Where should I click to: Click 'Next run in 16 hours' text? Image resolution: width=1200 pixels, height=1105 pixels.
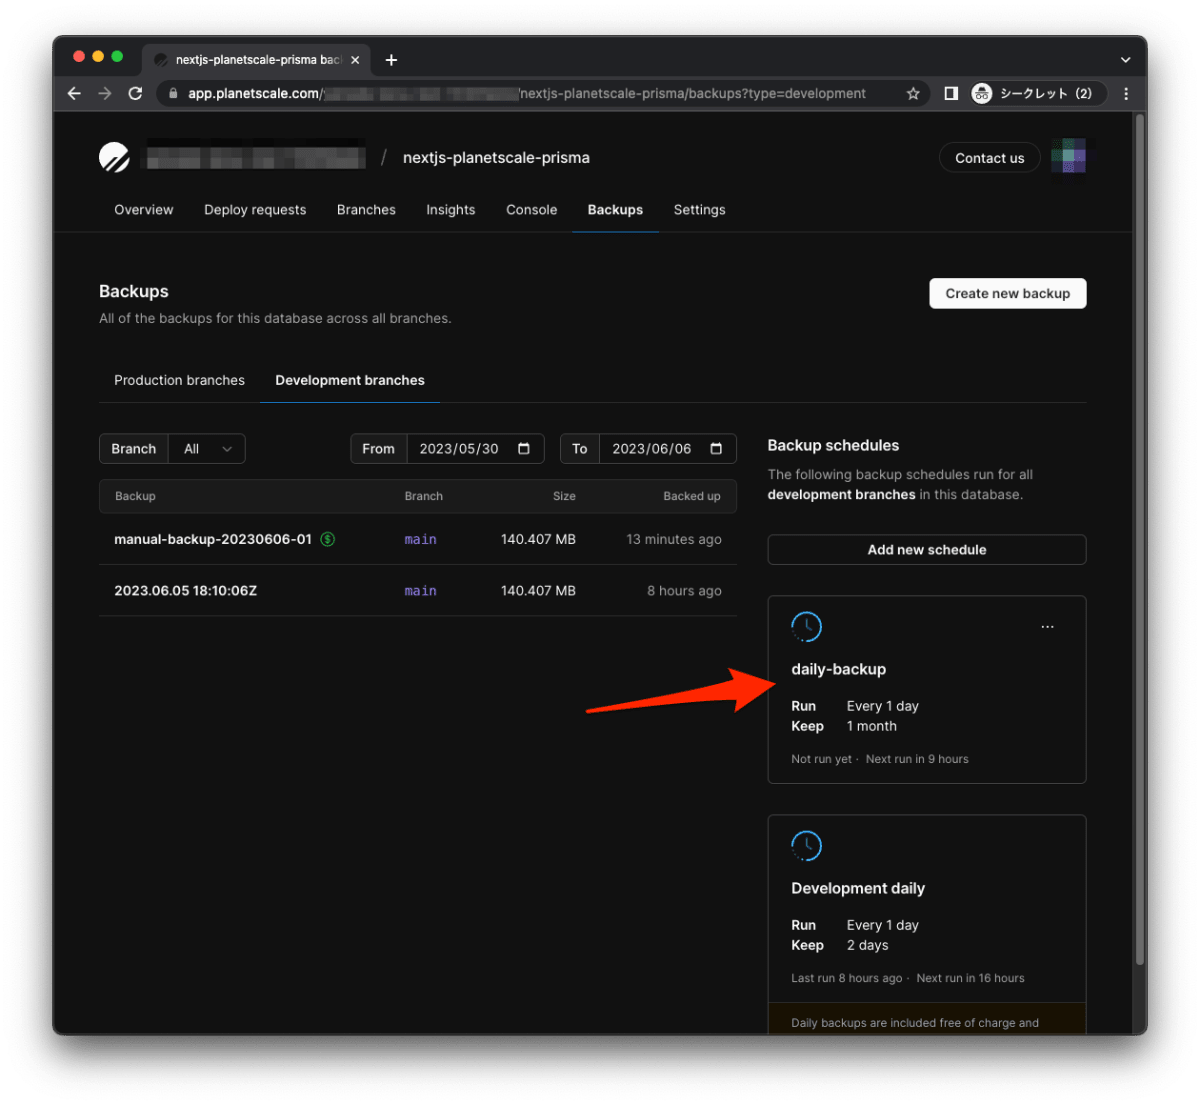[970, 978]
